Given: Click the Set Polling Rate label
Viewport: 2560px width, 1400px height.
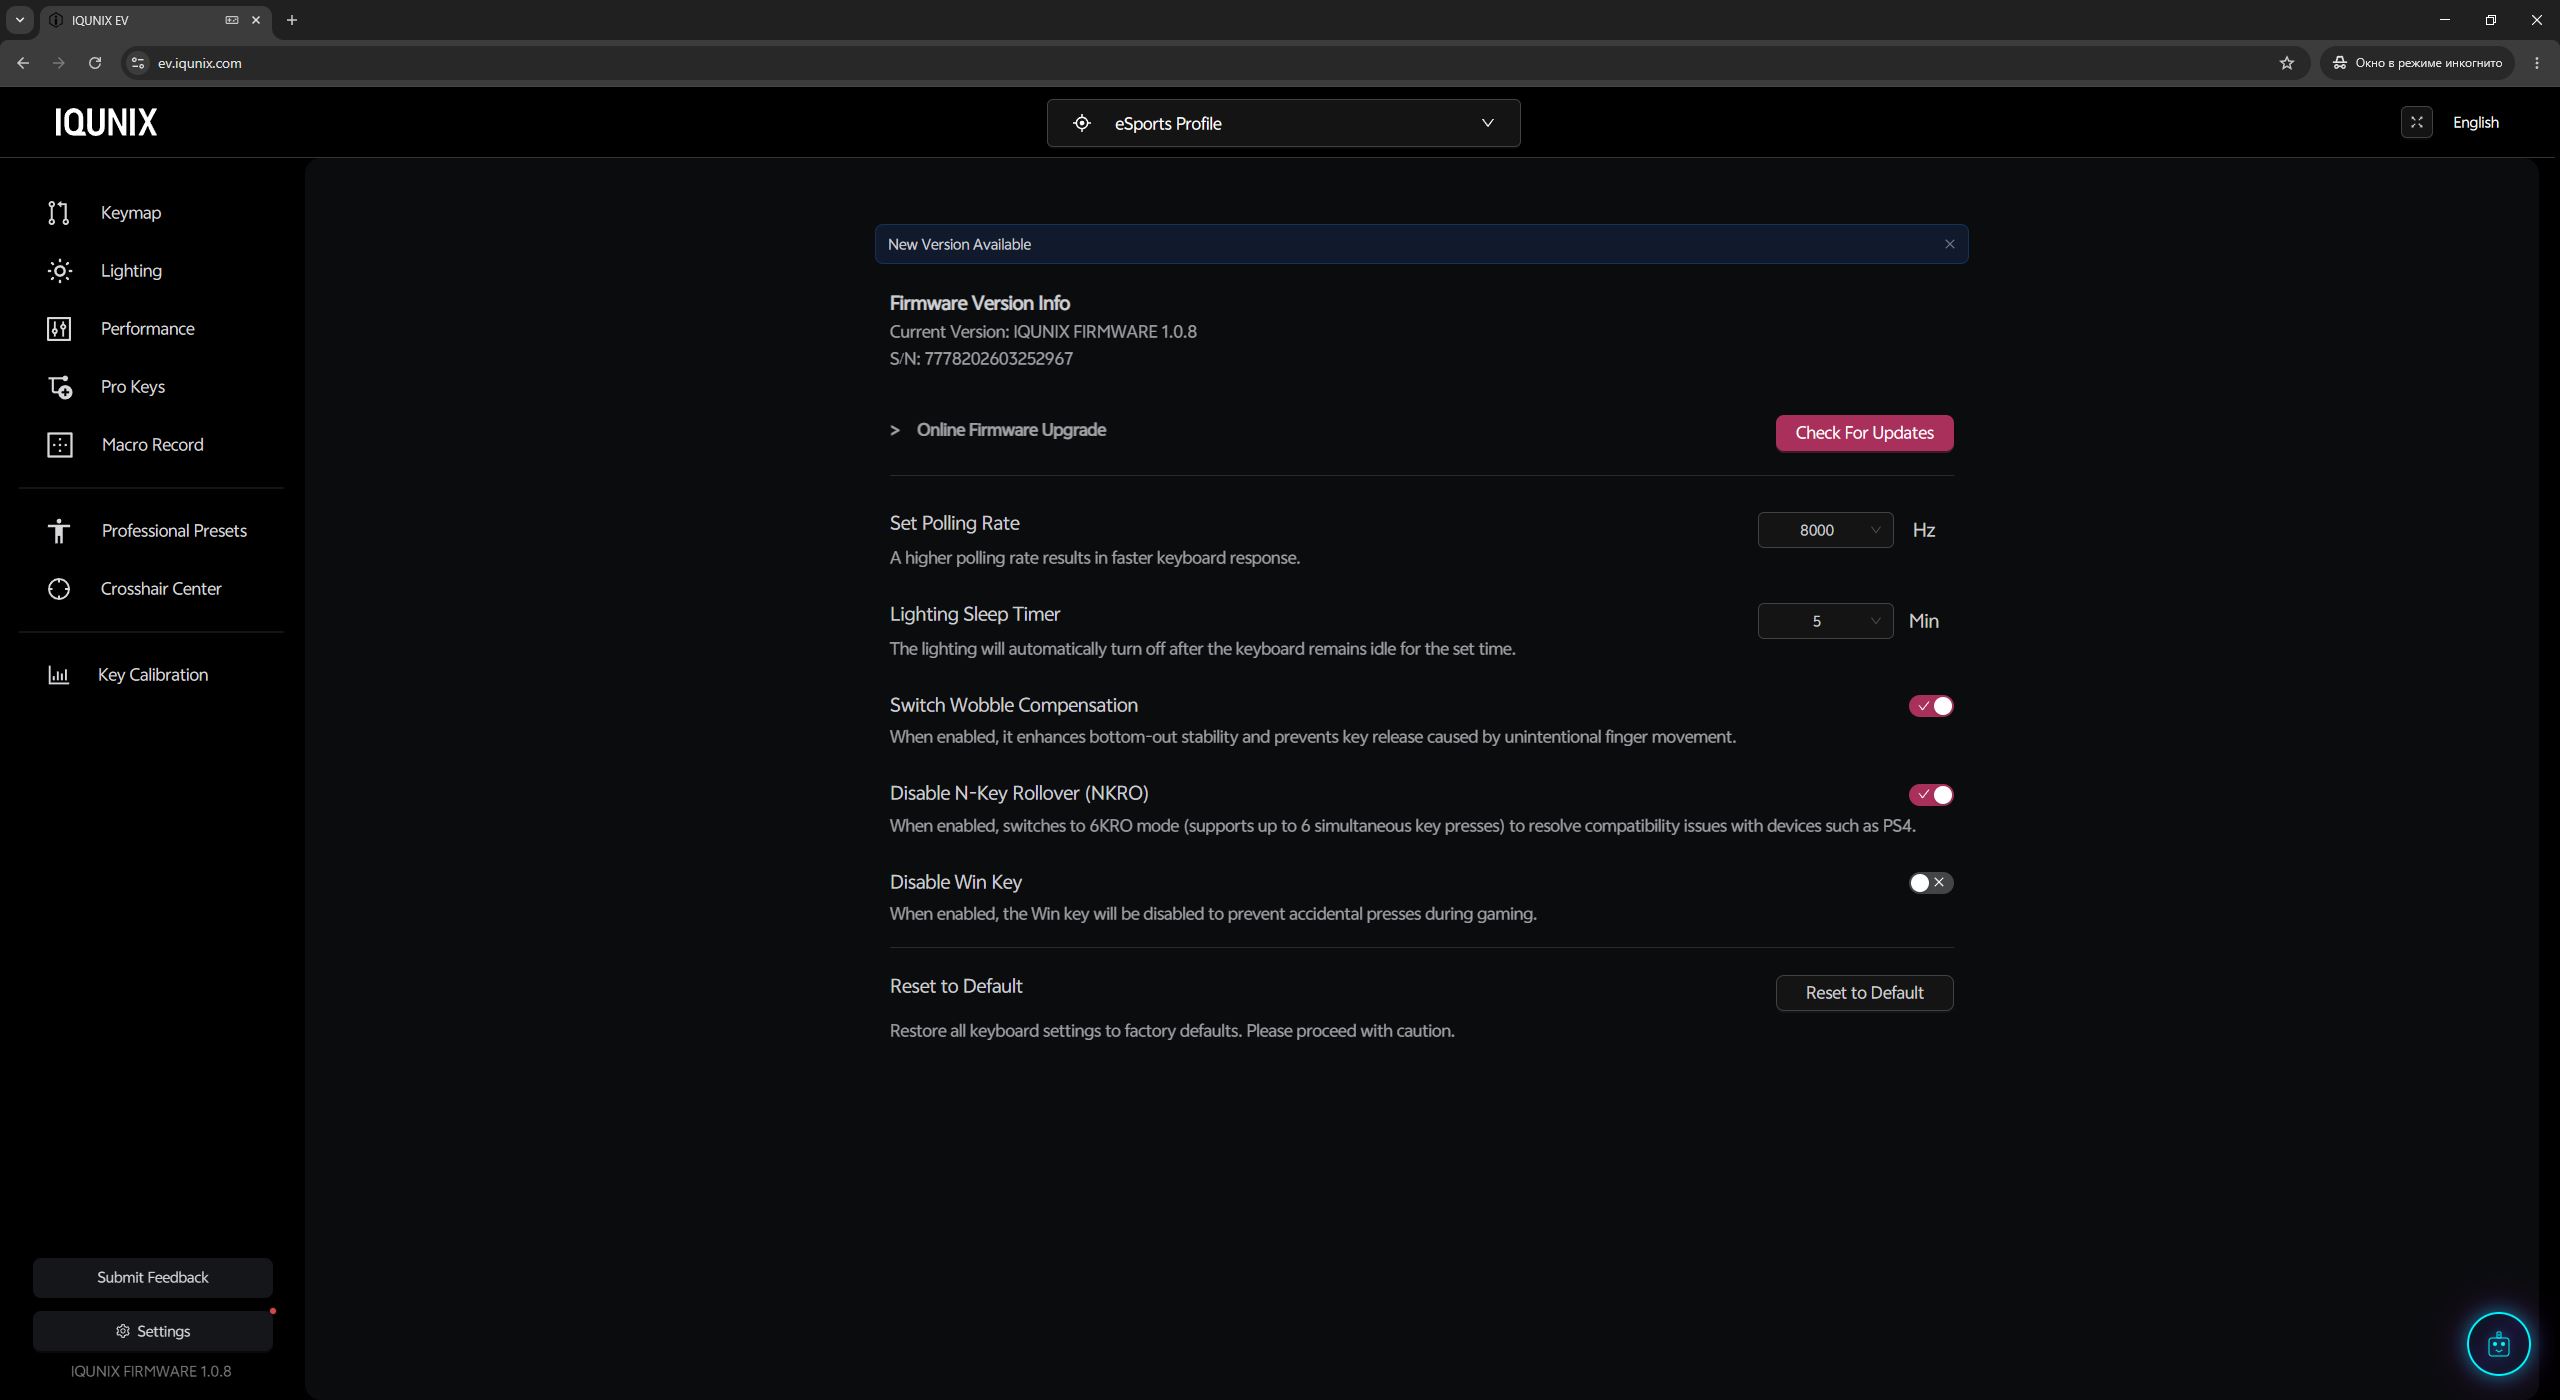Looking at the screenshot, I should pos(954,523).
